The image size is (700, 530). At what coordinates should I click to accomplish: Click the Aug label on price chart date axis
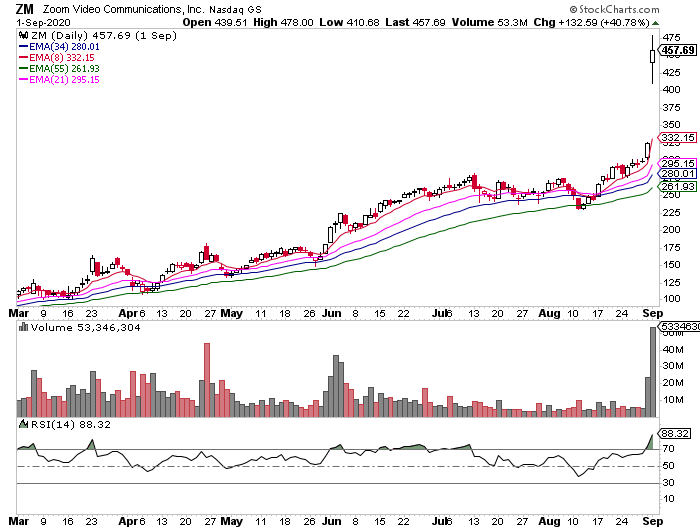549,313
